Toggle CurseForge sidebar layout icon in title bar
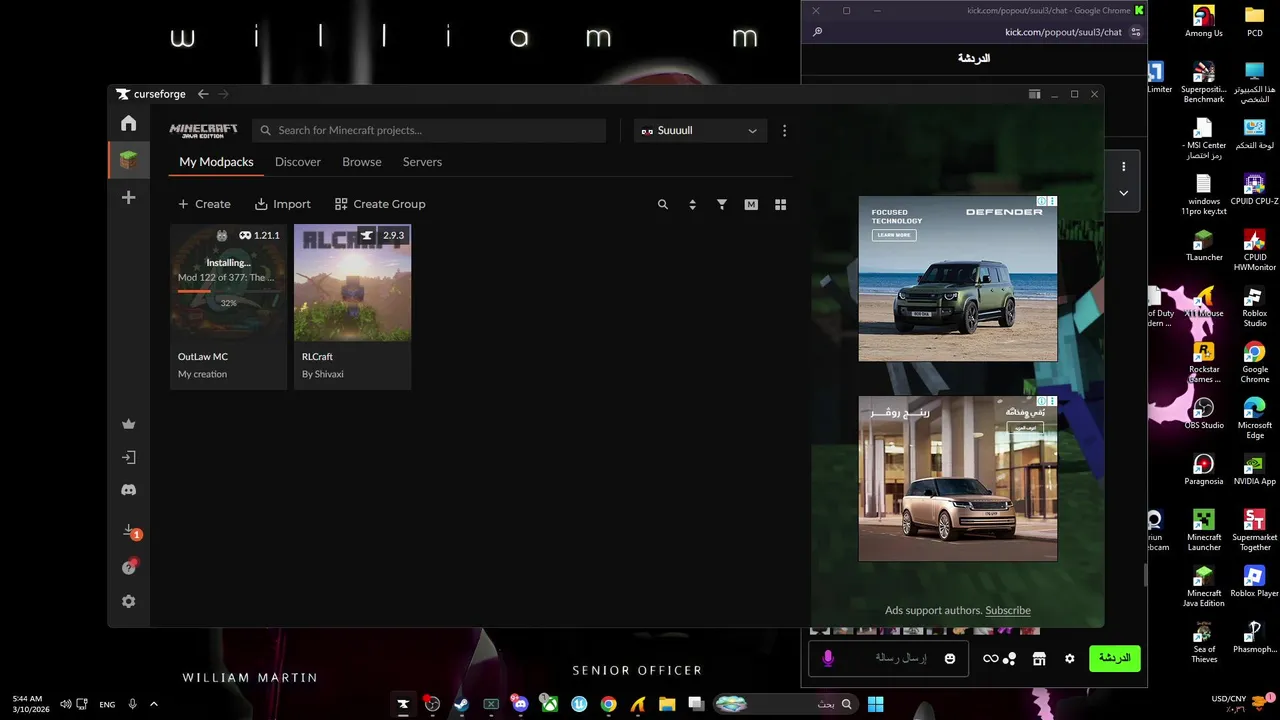 [1034, 94]
